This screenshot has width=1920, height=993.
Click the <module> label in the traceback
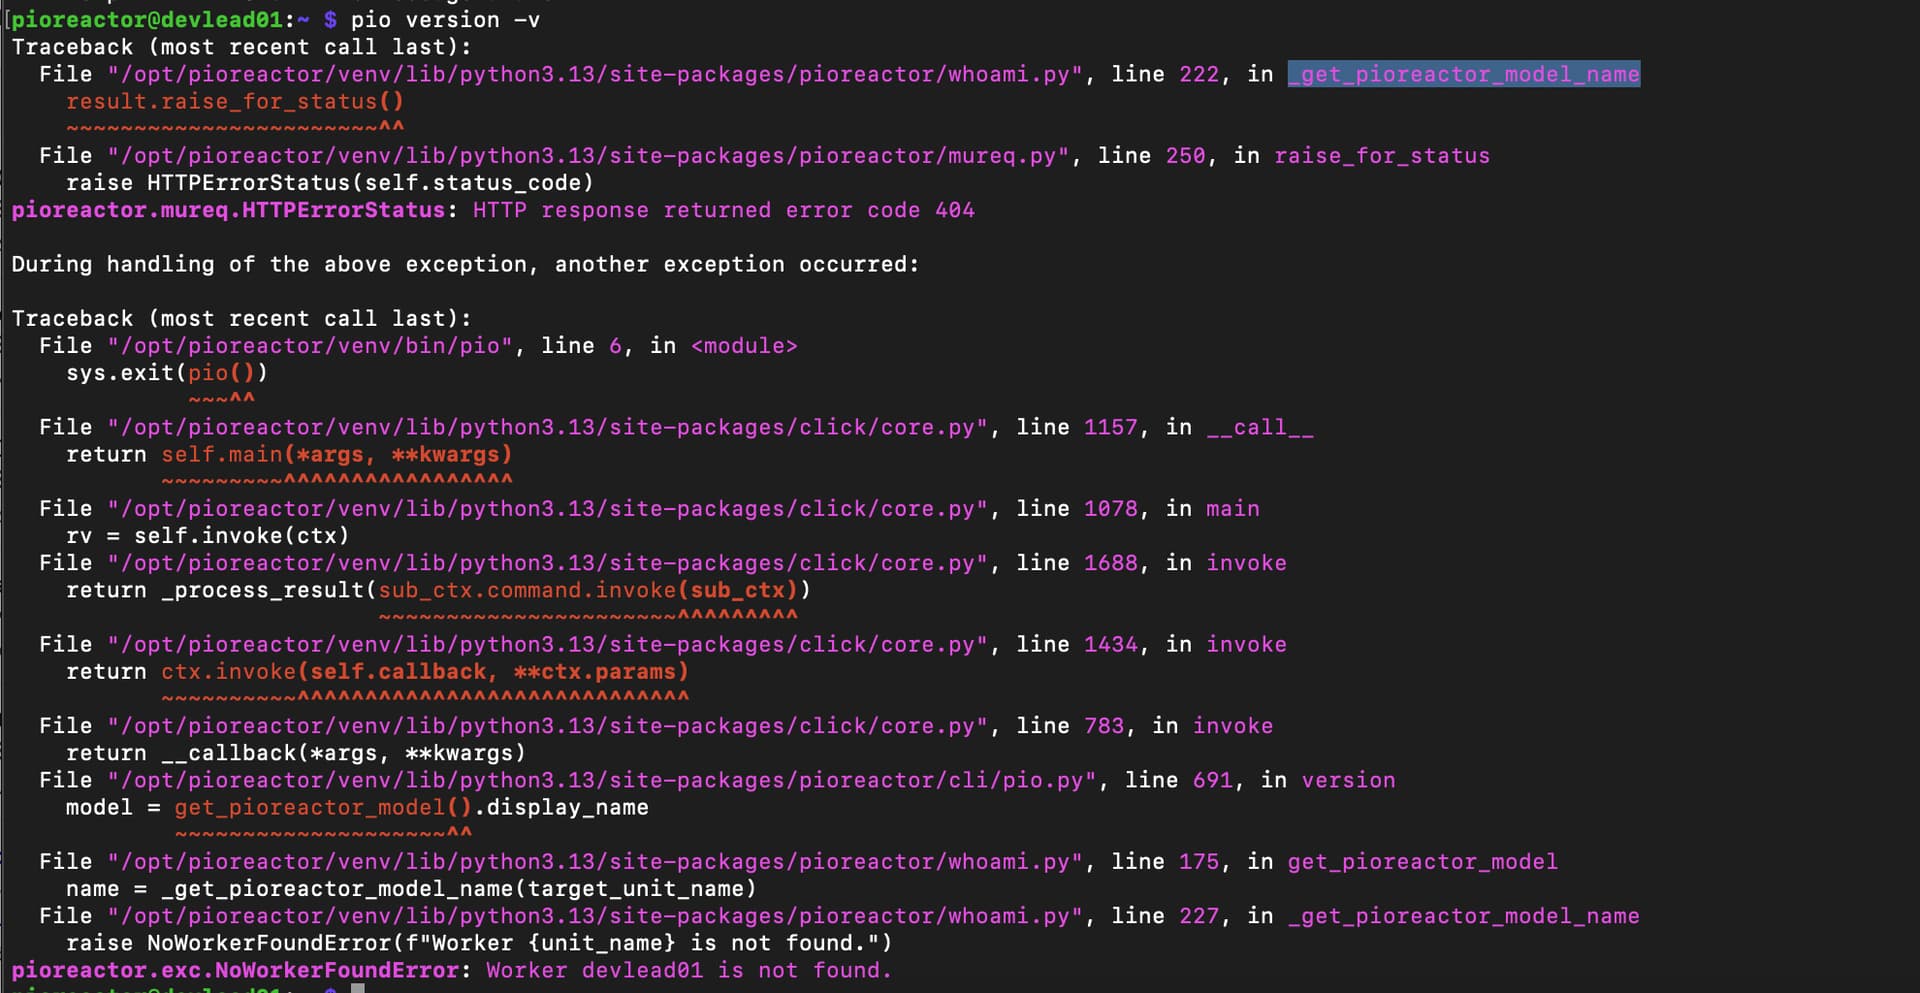[x=744, y=346]
